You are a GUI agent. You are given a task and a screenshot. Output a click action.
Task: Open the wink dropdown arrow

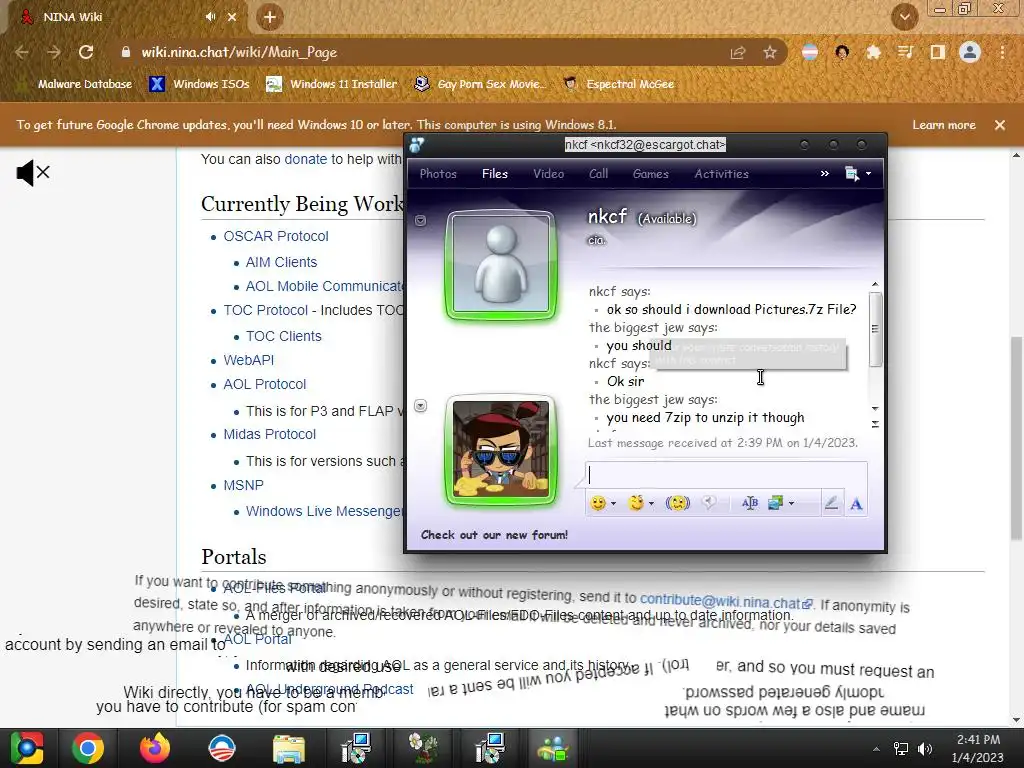point(651,504)
